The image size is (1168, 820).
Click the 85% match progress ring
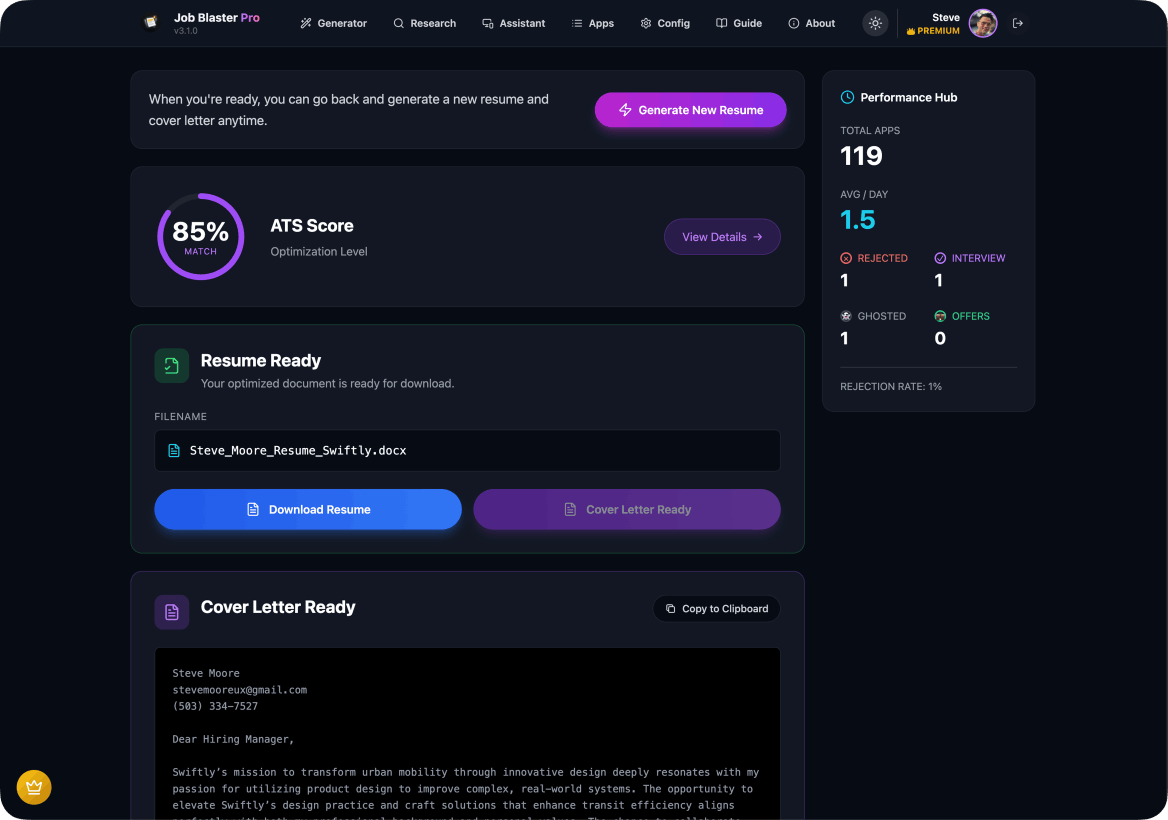201,237
